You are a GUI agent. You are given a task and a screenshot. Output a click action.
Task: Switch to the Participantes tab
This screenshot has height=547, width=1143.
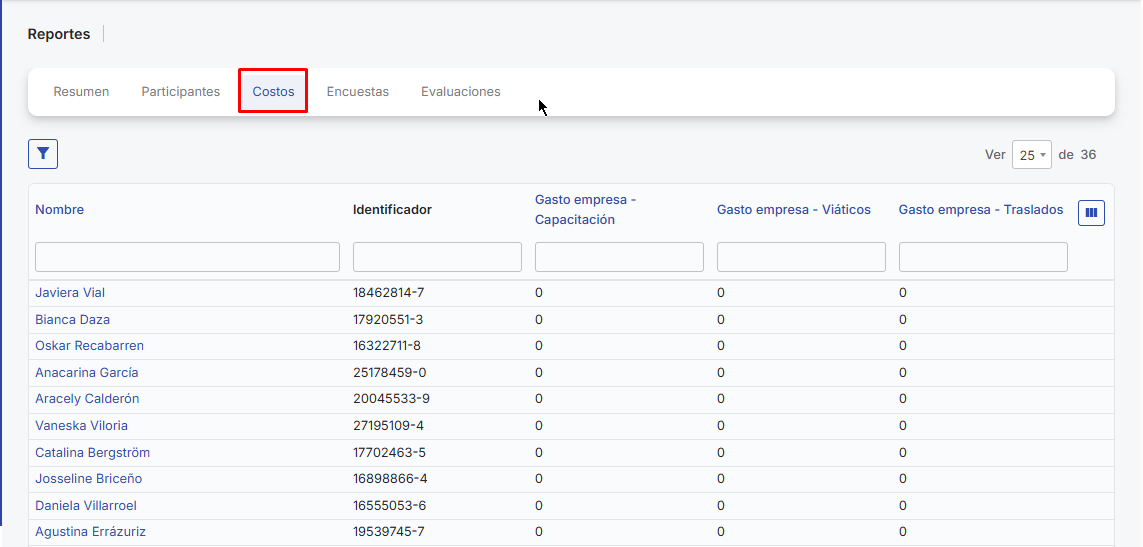(x=180, y=92)
